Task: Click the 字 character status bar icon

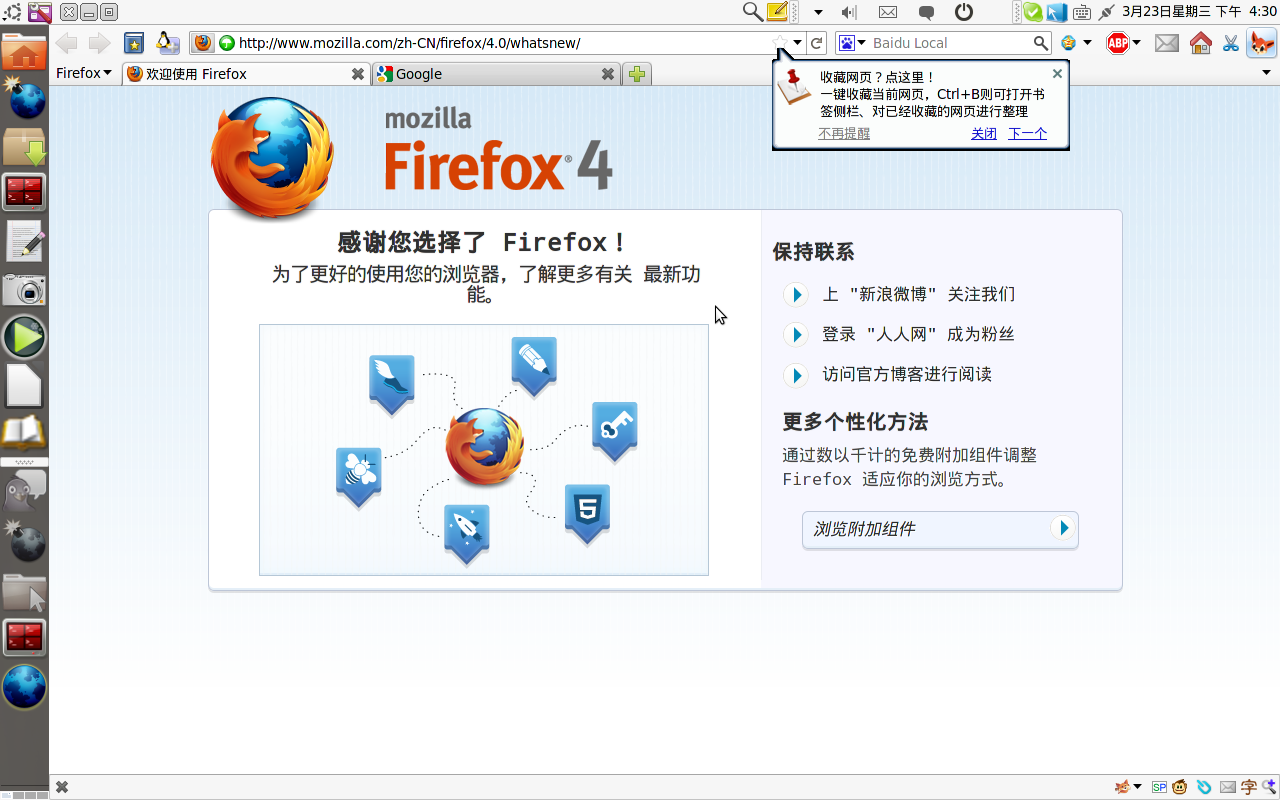Action: tap(1249, 787)
